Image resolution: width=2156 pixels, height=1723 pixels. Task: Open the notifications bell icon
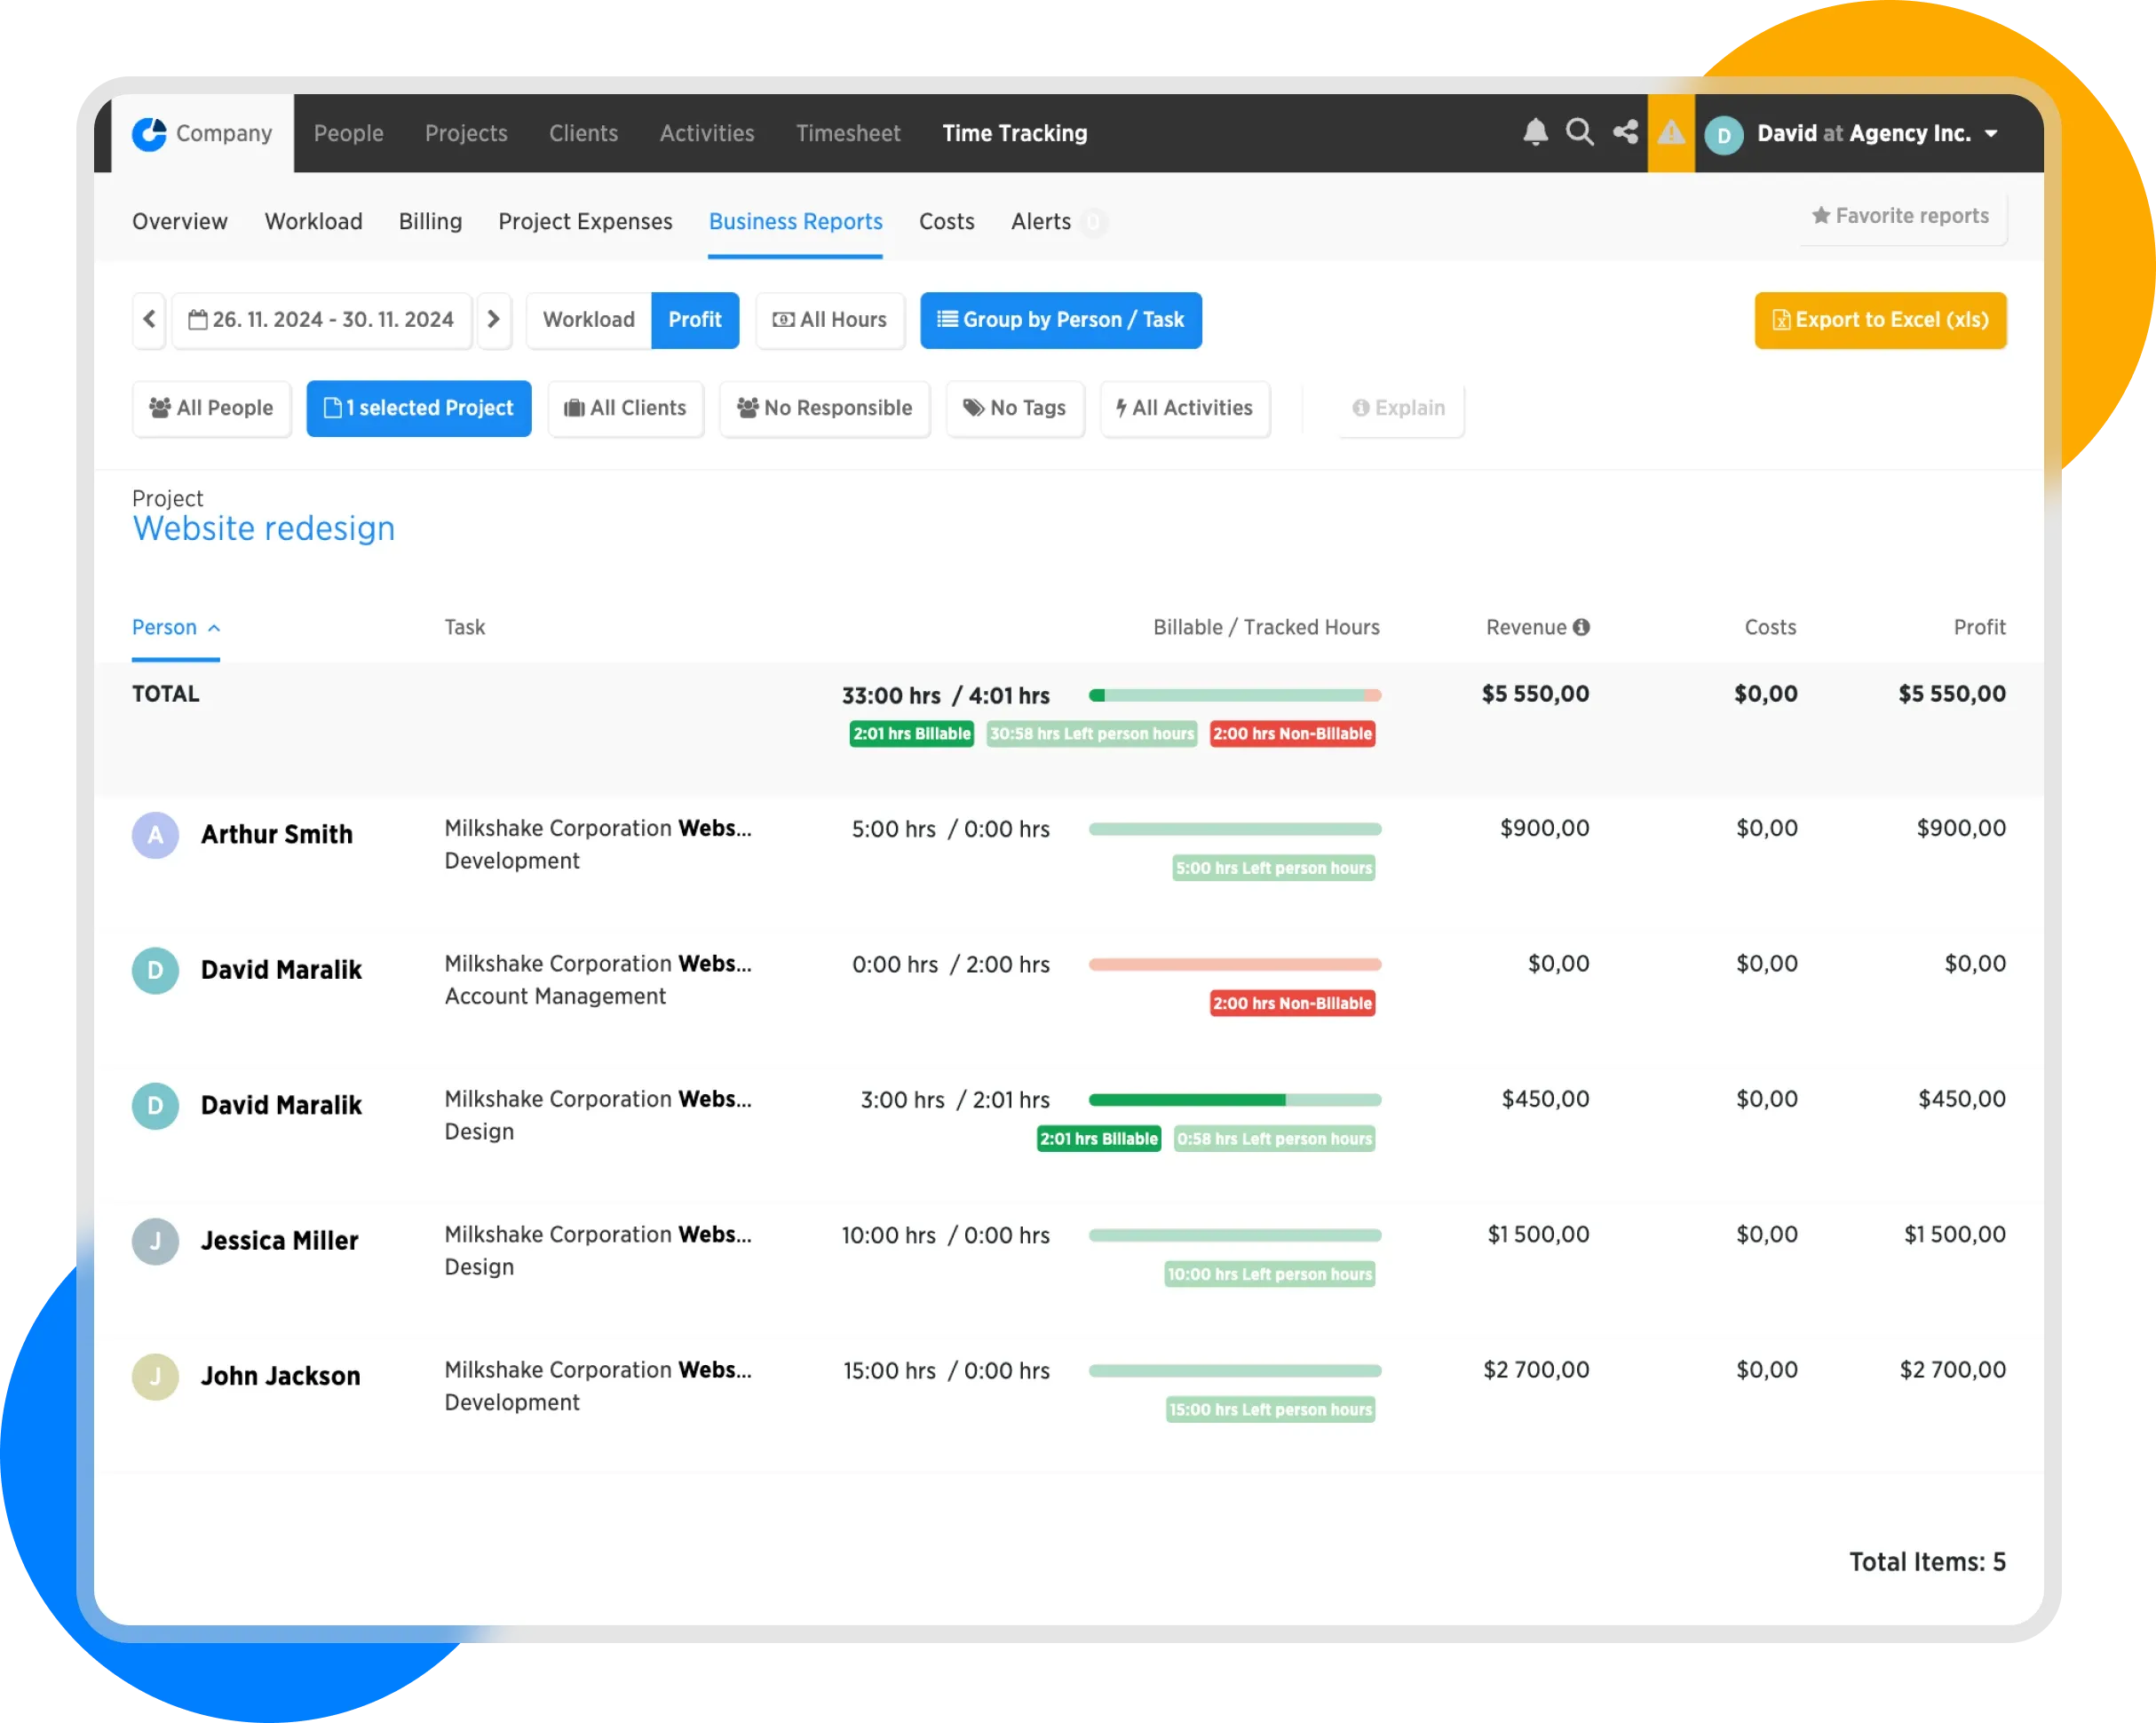pyautogui.click(x=1535, y=132)
